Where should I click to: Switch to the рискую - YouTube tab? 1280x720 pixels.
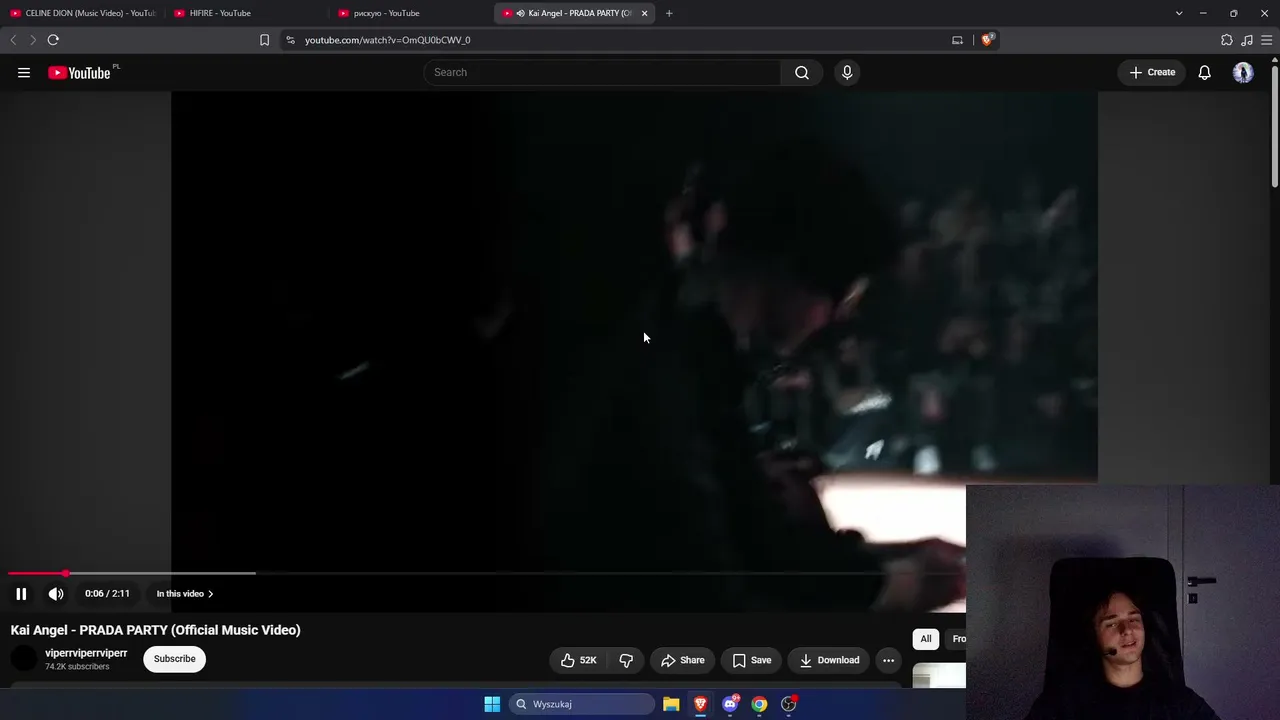point(410,13)
